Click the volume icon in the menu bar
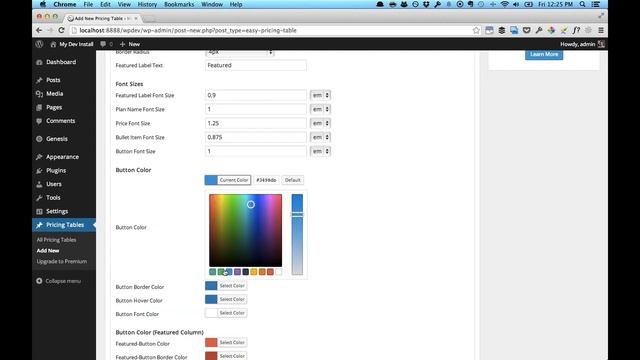The image size is (640, 360). [x=516, y=4]
